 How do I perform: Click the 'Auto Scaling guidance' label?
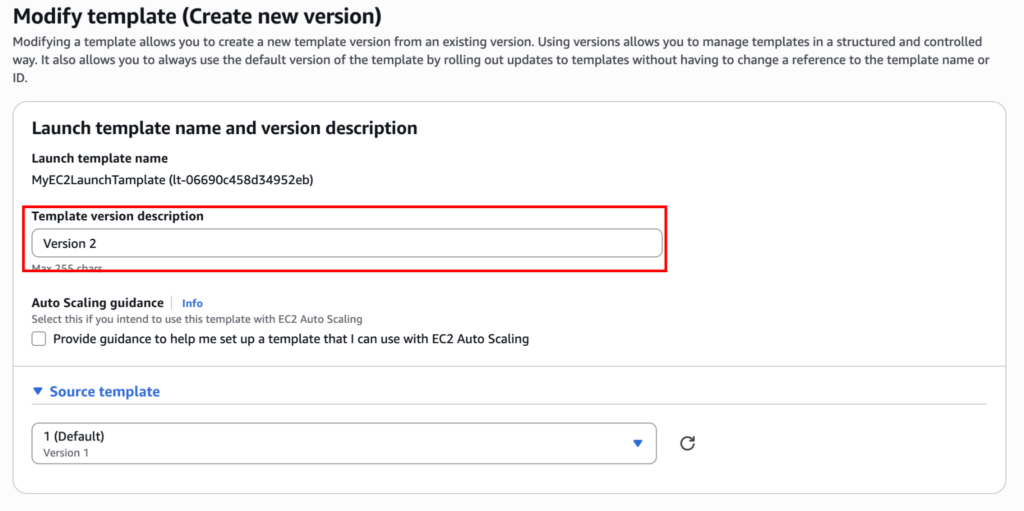tap(97, 303)
